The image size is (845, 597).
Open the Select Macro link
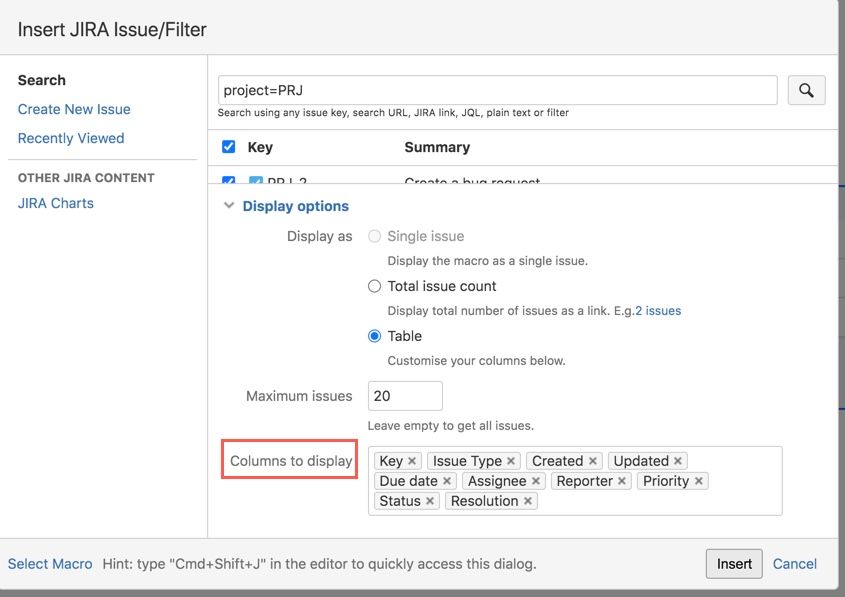(50, 564)
